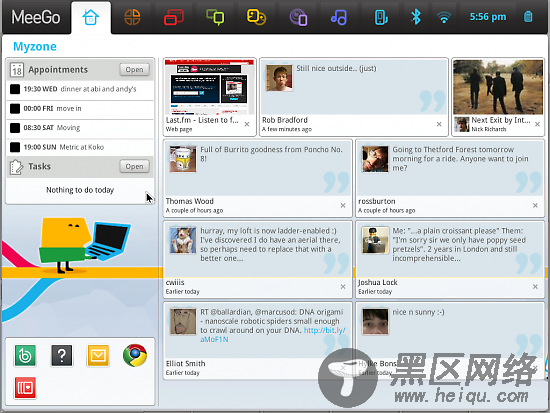The image size is (550, 413).
Task: Select 08:30 SAT Moving appointment
Action: 80,128
